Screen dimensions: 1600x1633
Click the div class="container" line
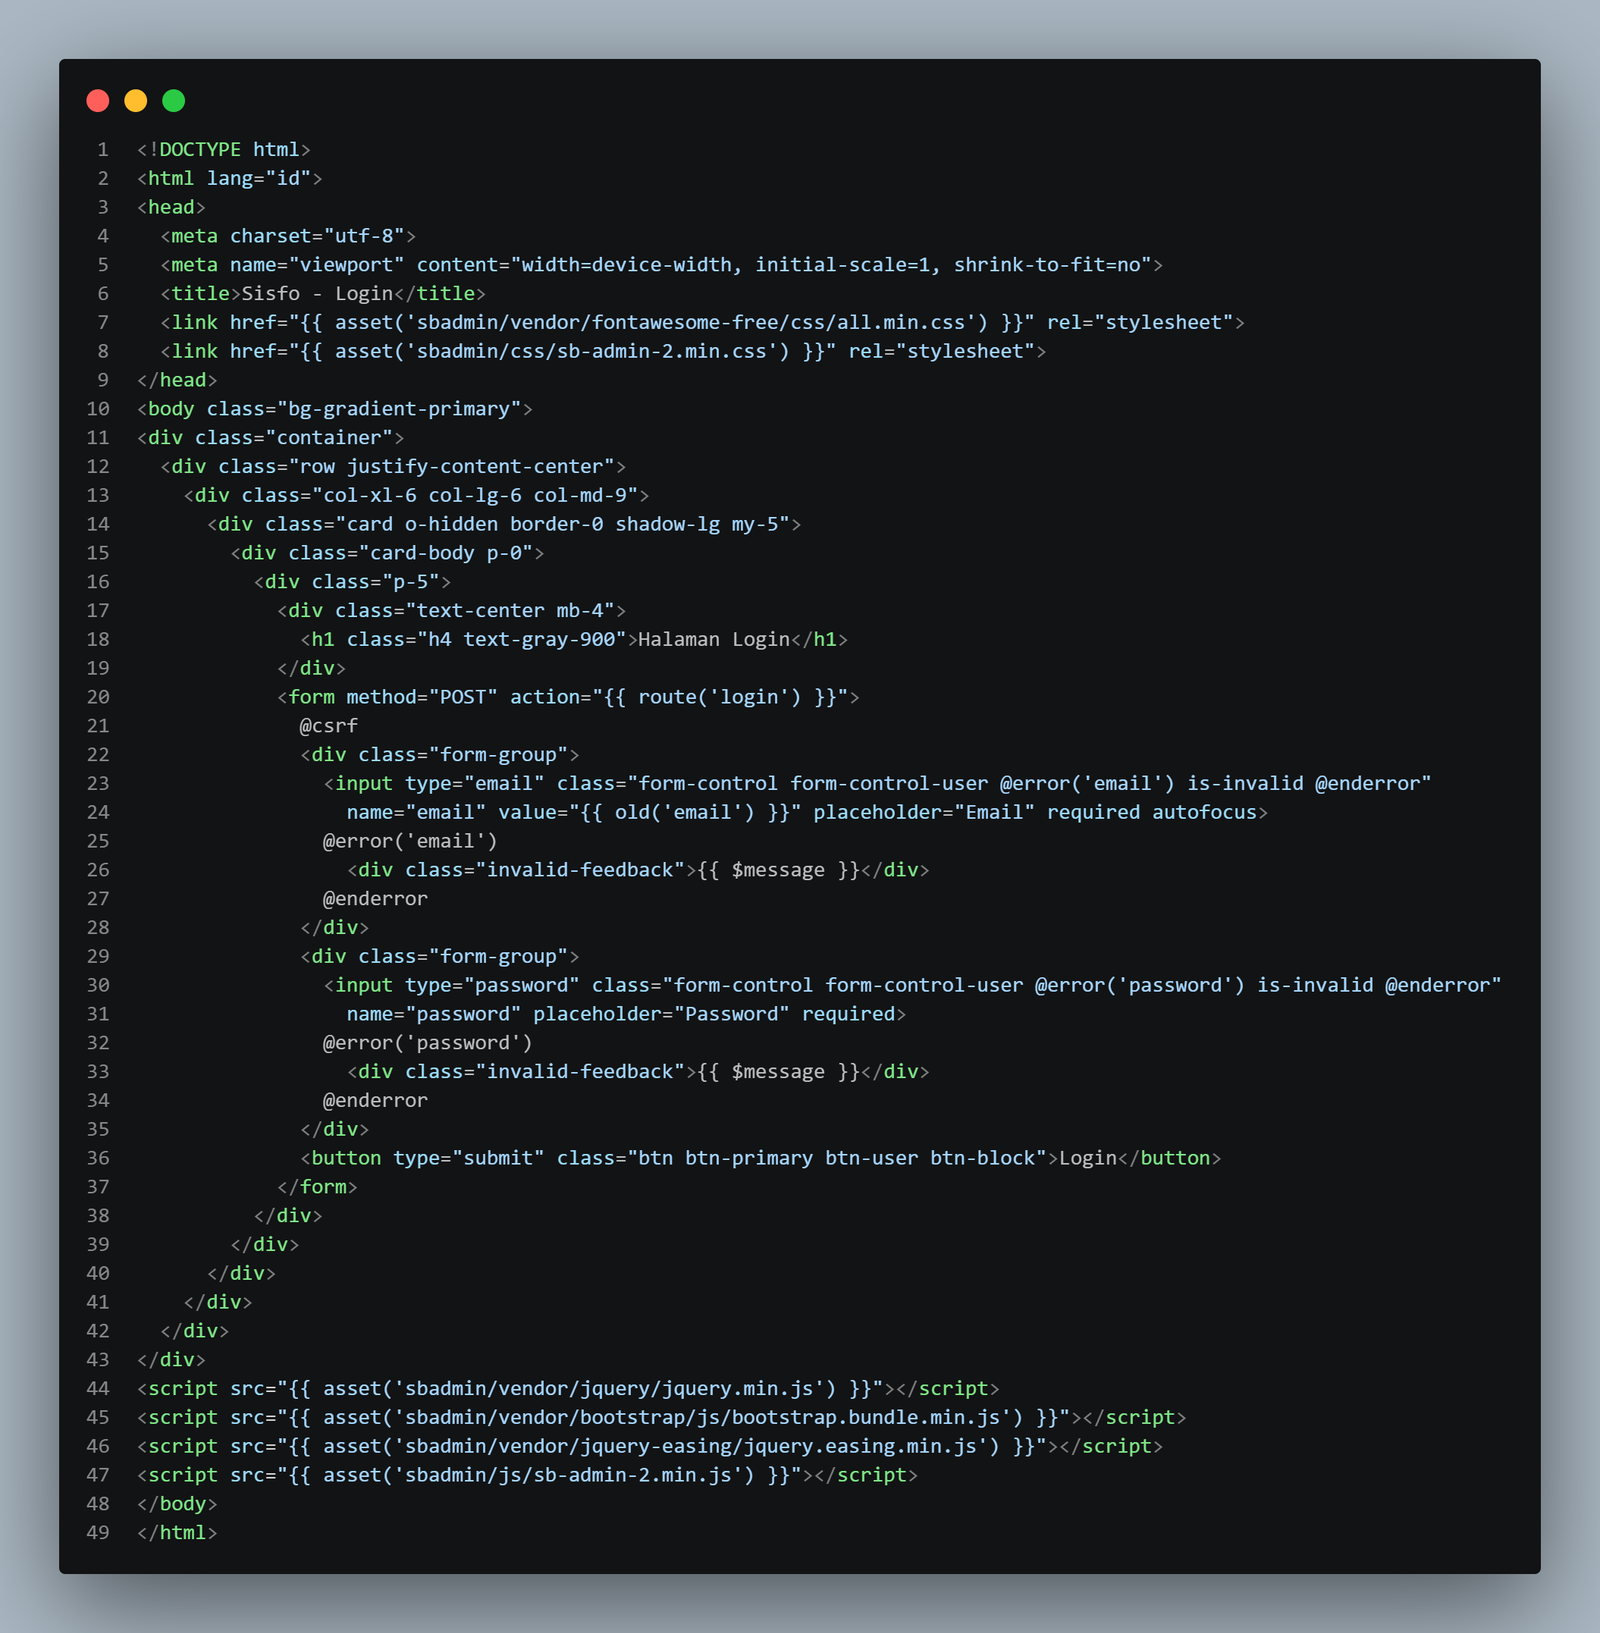271,438
